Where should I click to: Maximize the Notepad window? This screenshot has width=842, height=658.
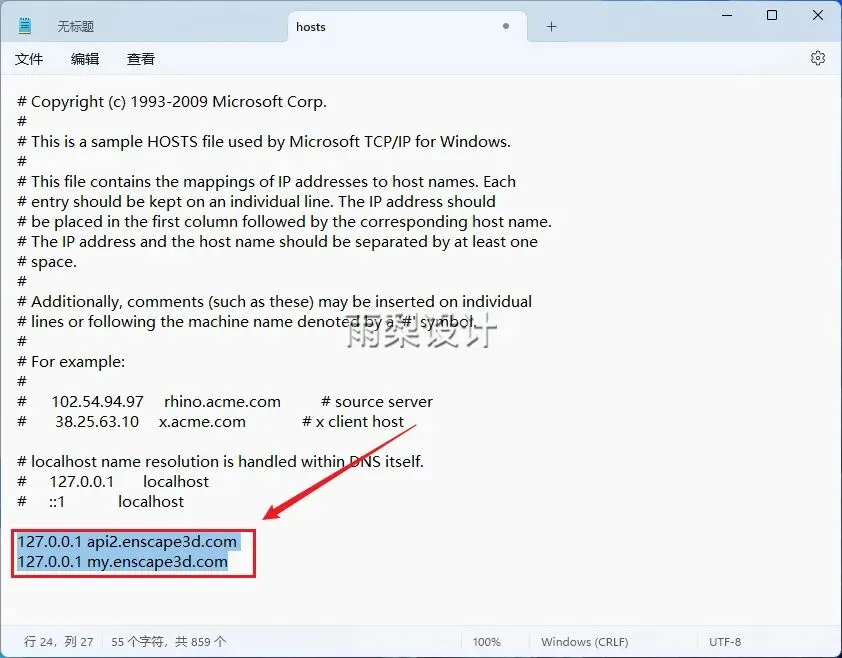pyautogui.click(x=772, y=15)
